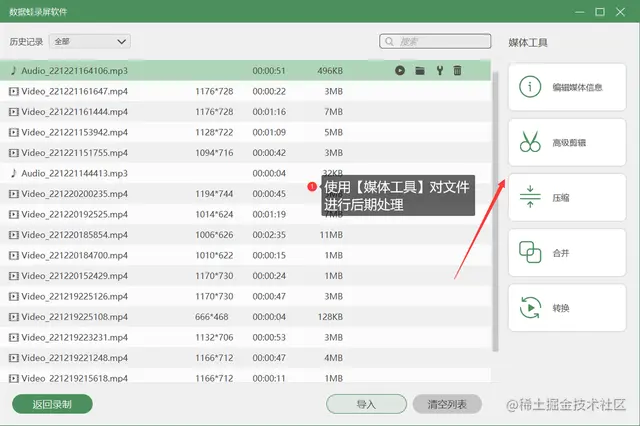The width and height of the screenshot is (640, 426).
Task: Click resolution 1176*728 of Video_221221161647.mp4
Action: coord(214,91)
